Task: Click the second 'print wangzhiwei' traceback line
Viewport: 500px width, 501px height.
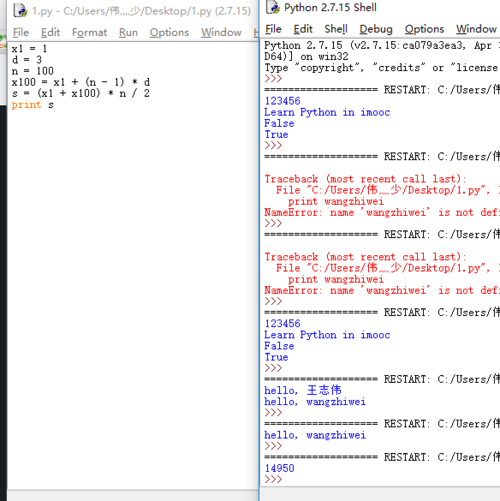Action: 336,279
